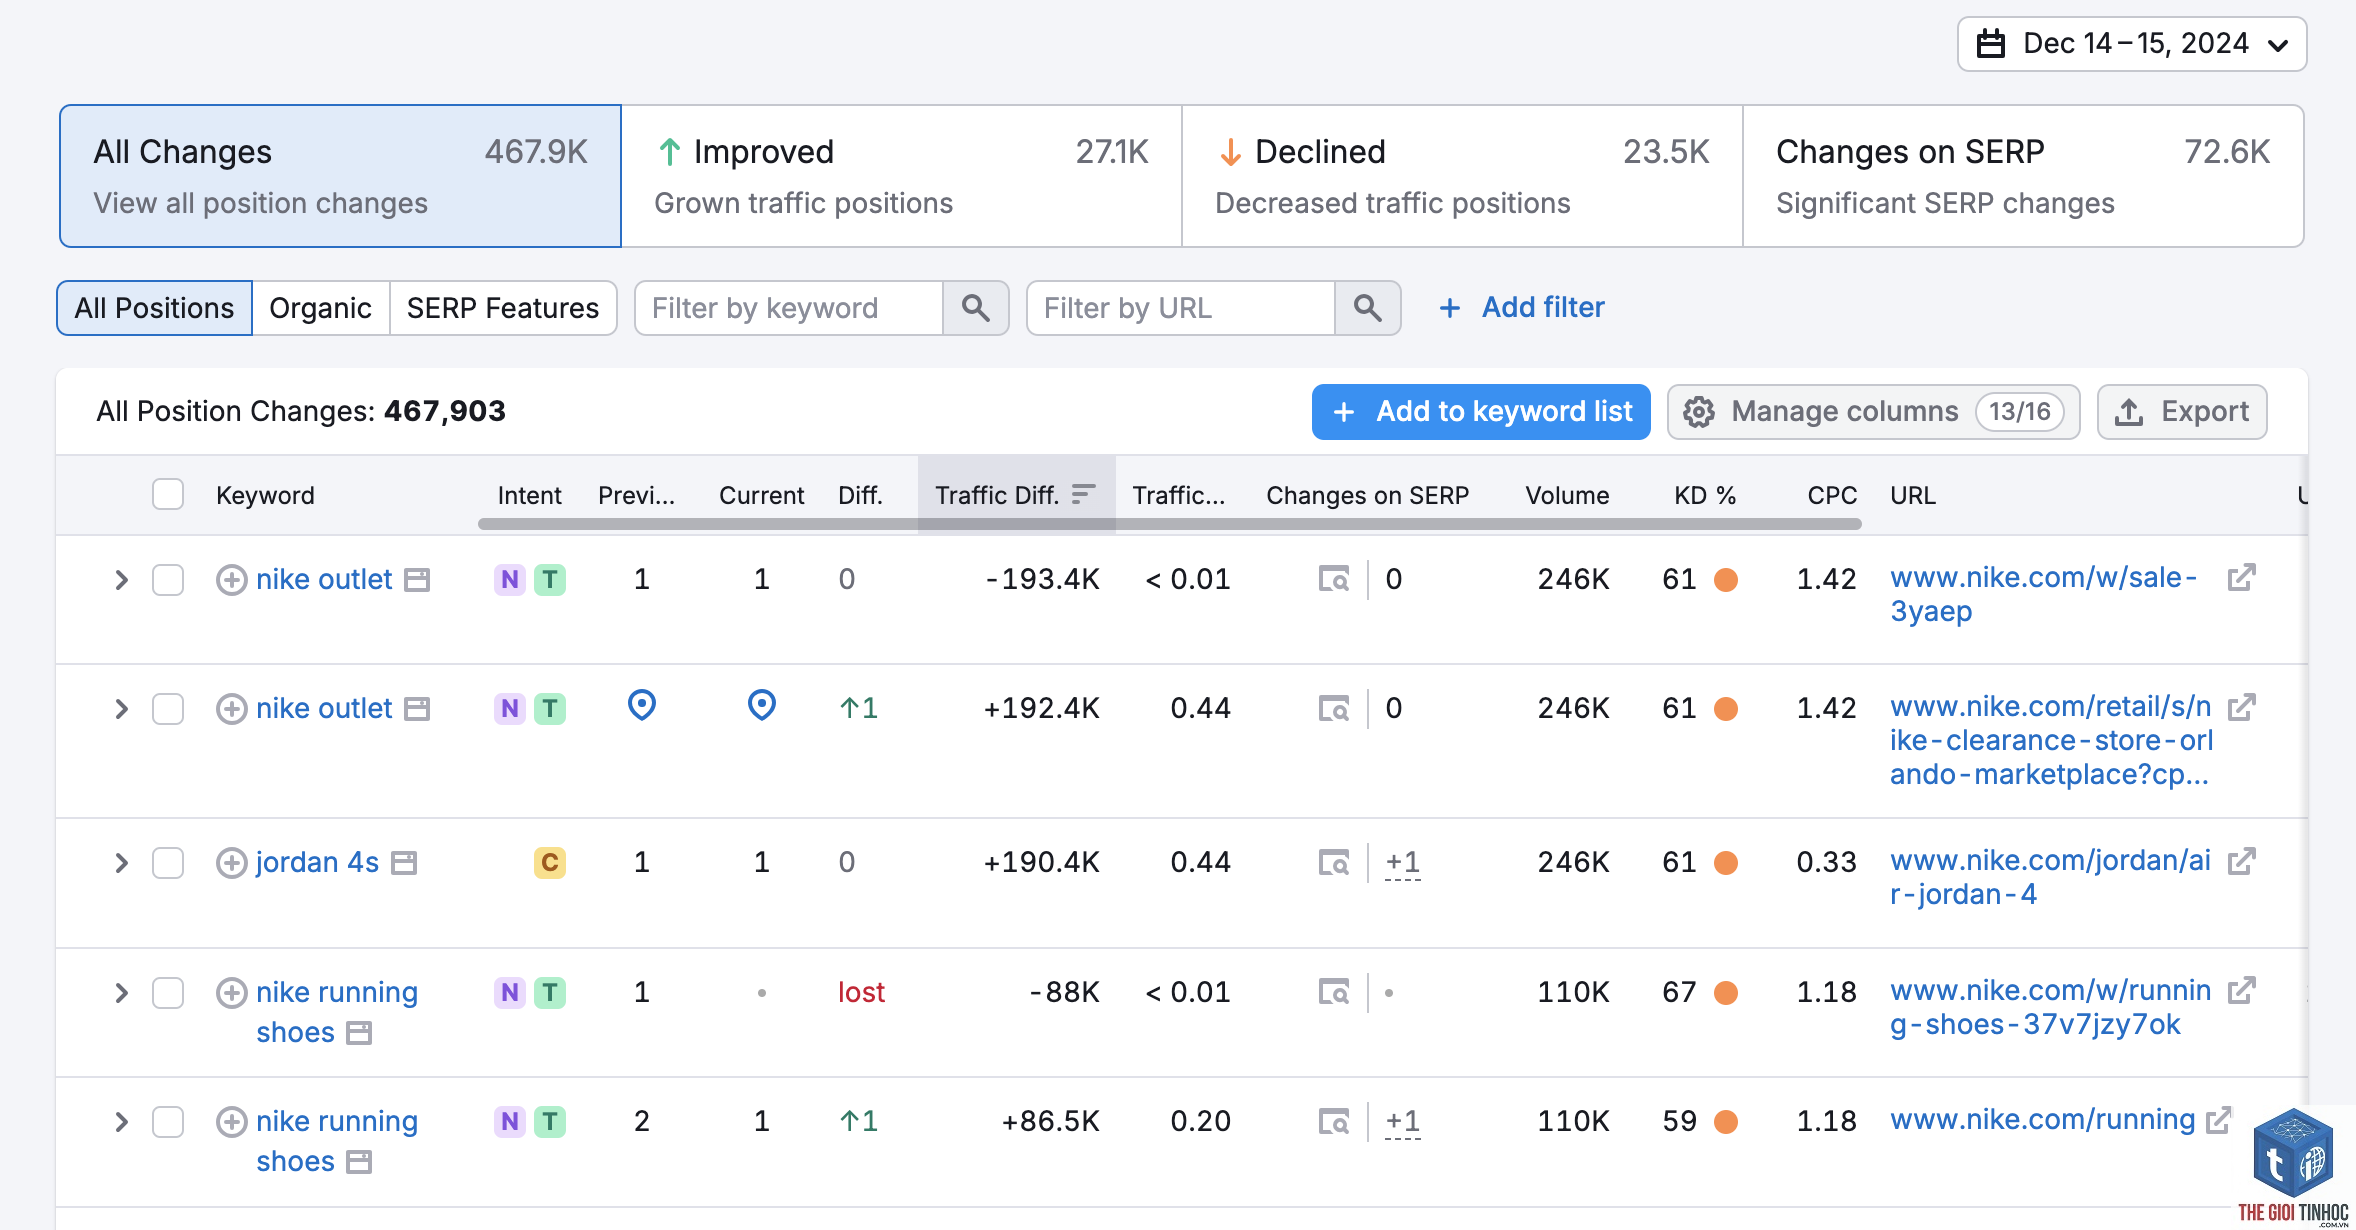This screenshot has width=2356, height=1230.
Task: View SERP source icon in nike running shoes -88K row
Action: pos(1333,993)
